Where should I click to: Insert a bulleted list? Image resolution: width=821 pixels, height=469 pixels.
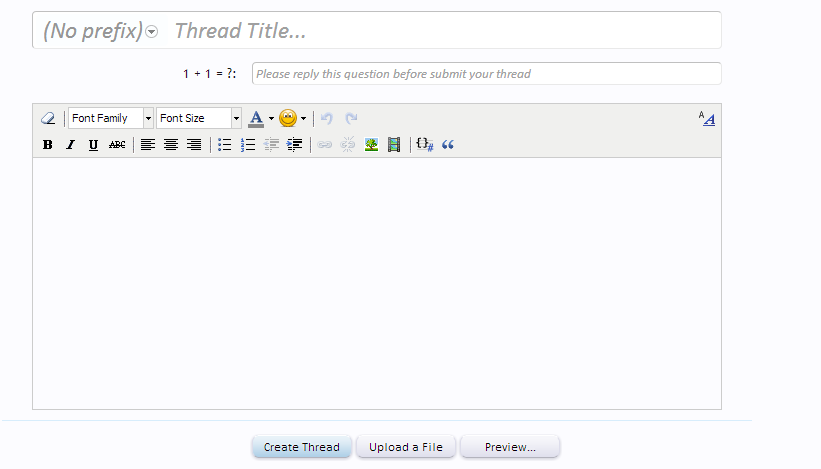pyautogui.click(x=225, y=145)
